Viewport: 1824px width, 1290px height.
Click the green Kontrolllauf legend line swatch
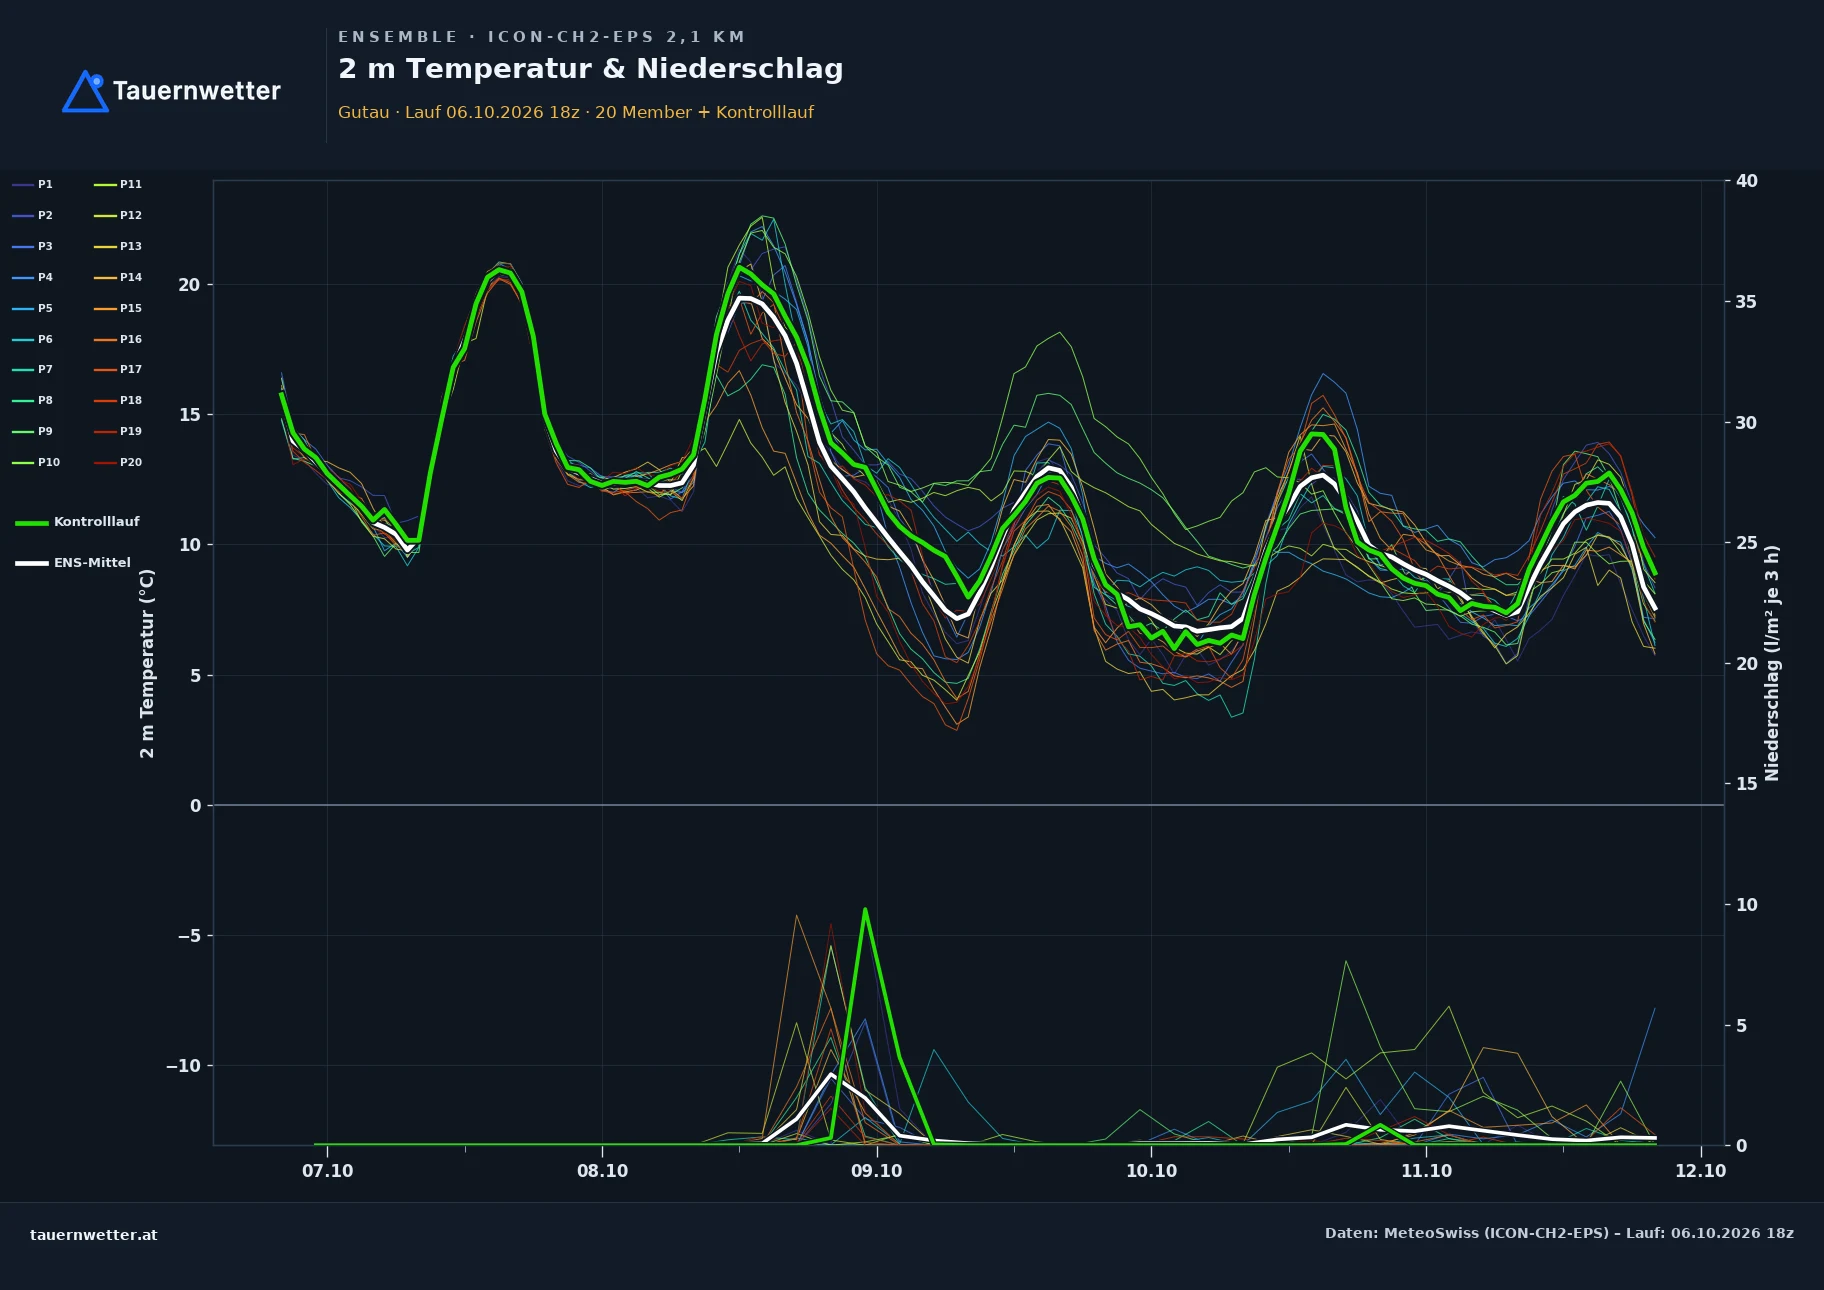coord(32,523)
